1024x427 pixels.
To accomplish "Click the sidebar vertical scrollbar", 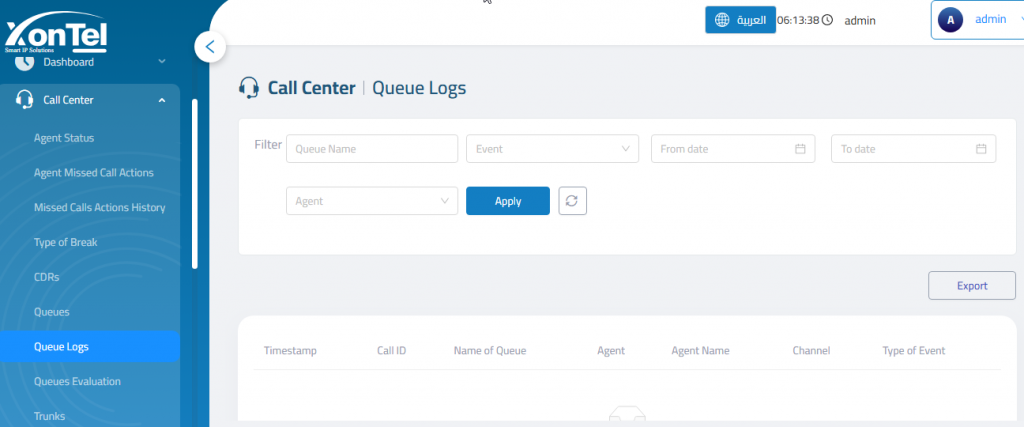I will pos(195,183).
